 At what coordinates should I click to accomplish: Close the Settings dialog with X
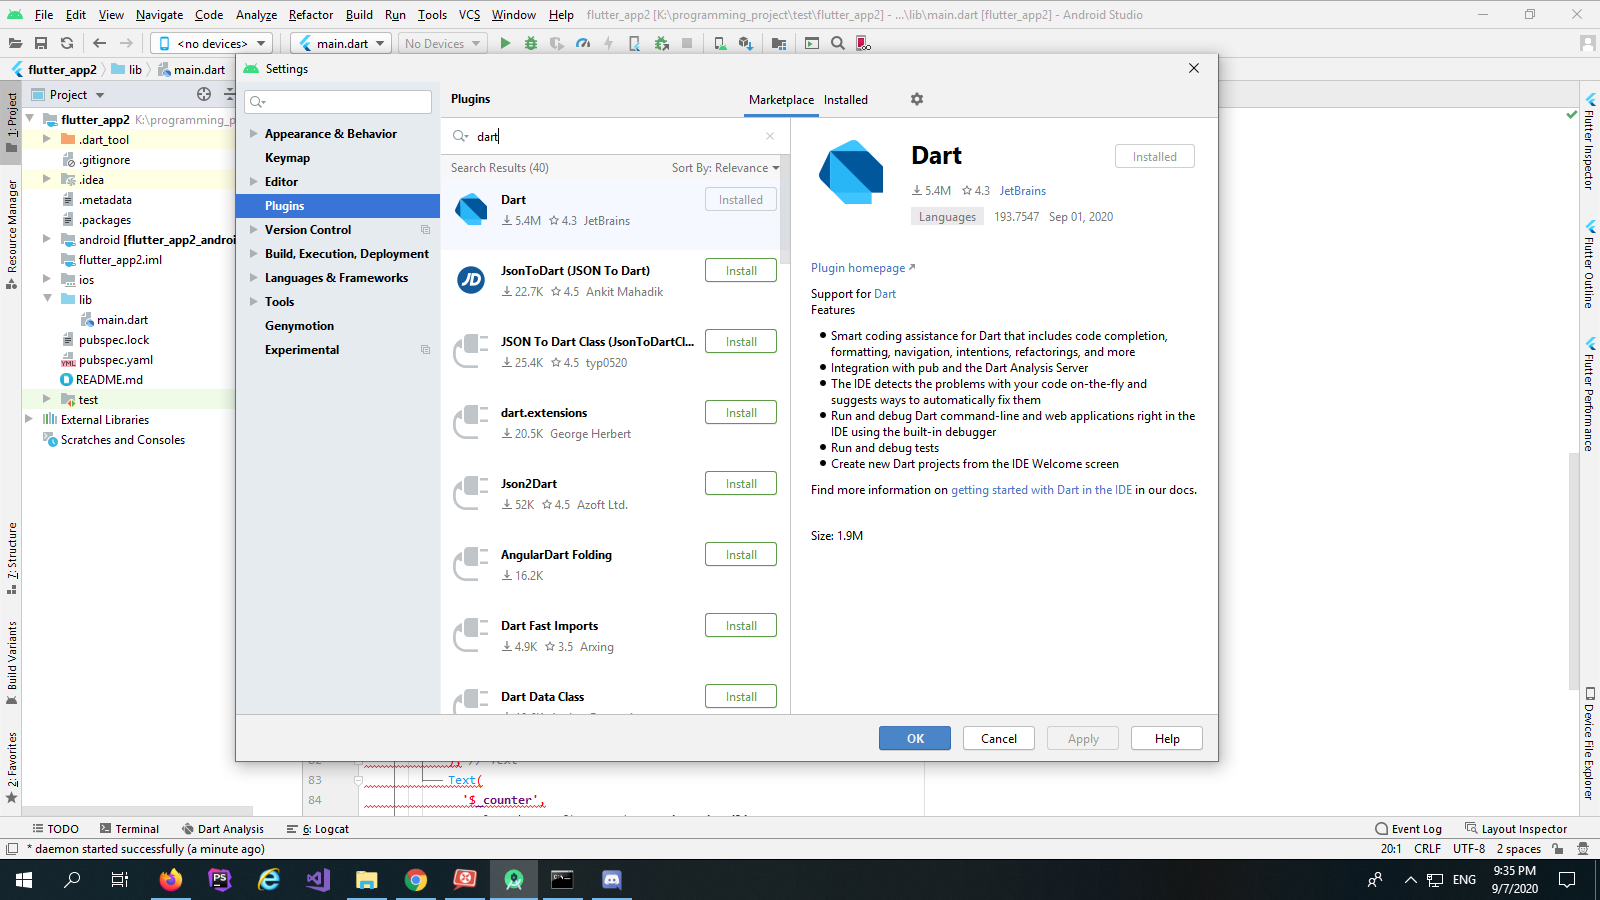click(1194, 68)
